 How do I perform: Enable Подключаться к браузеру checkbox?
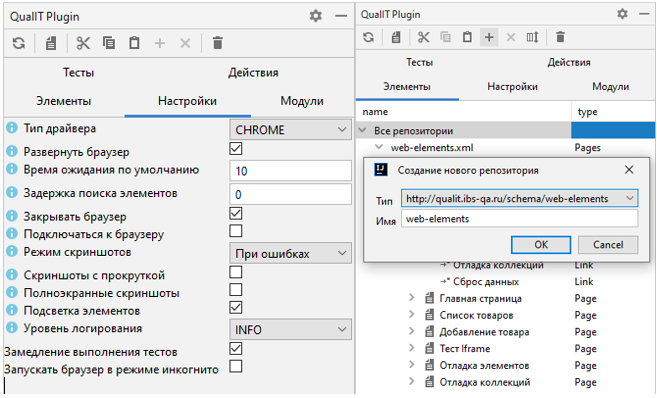pyautogui.click(x=236, y=231)
